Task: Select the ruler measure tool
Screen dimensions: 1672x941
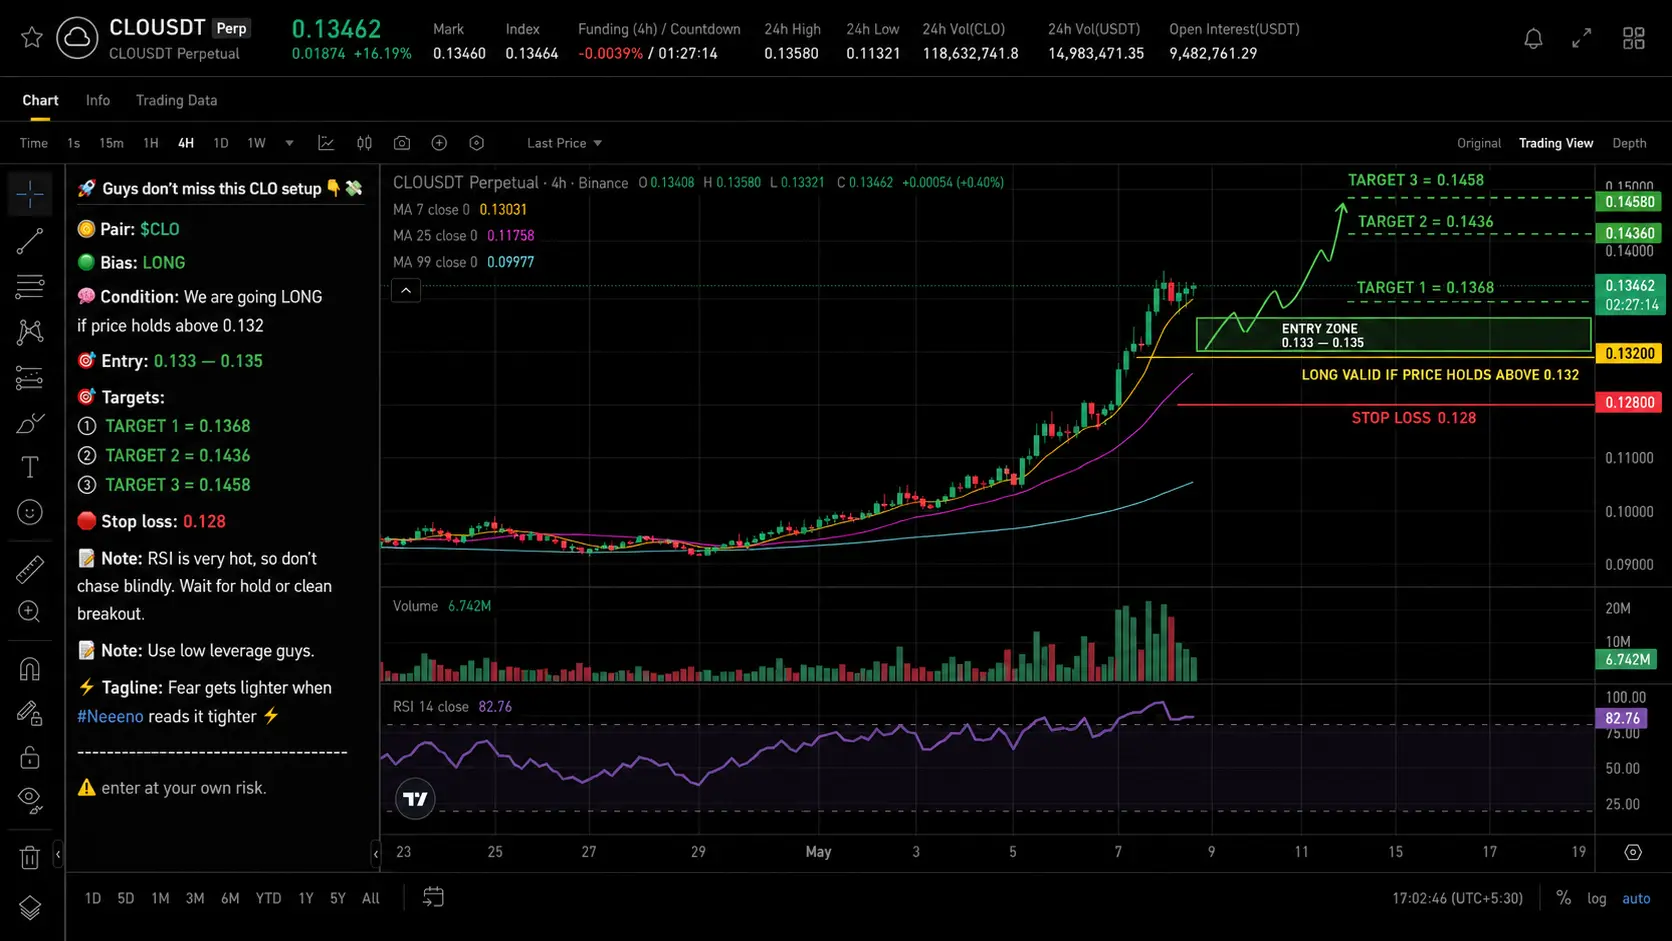Action: (30, 568)
